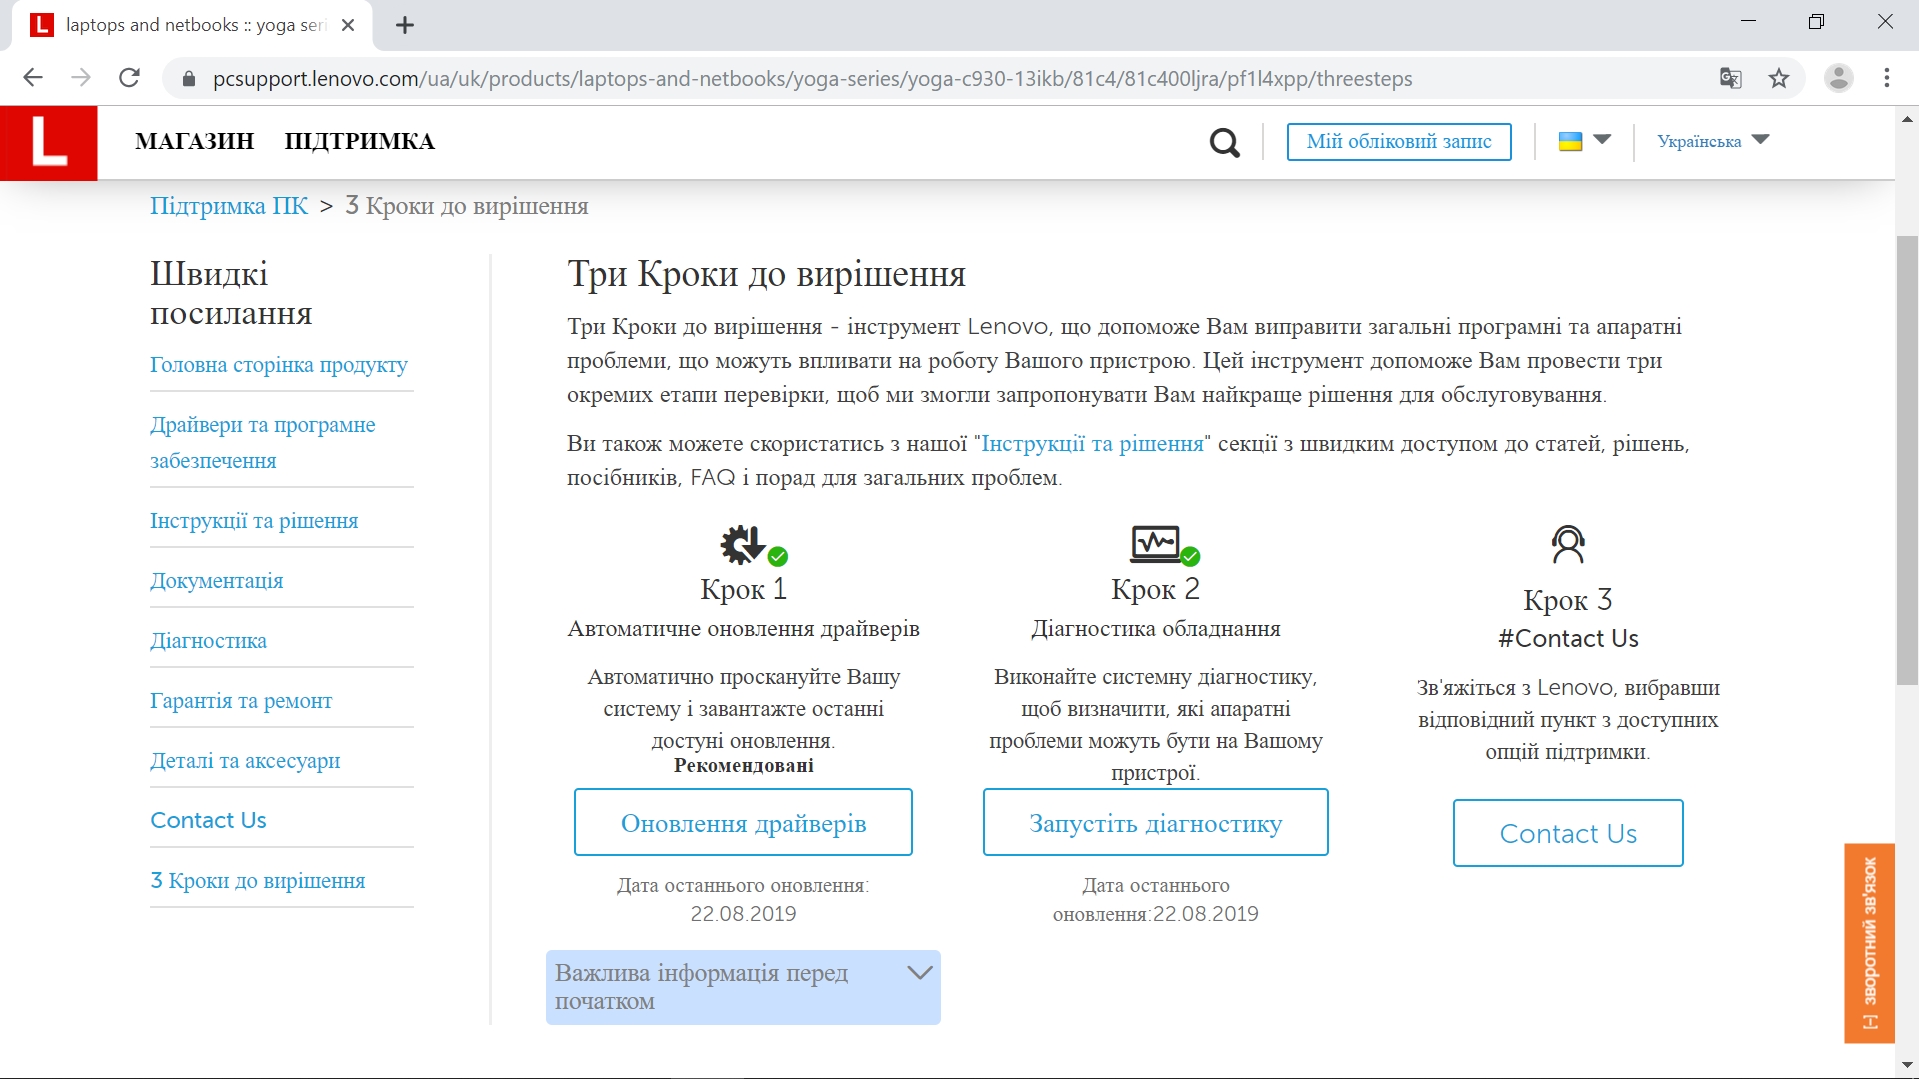
Task: Open the Українська language dropdown
Action: click(x=1713, y=141)
